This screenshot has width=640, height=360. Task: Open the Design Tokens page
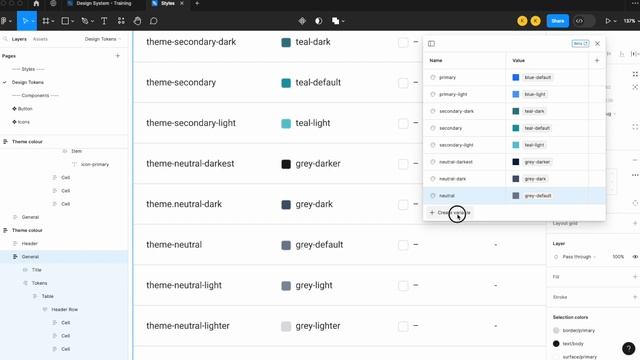28,82
